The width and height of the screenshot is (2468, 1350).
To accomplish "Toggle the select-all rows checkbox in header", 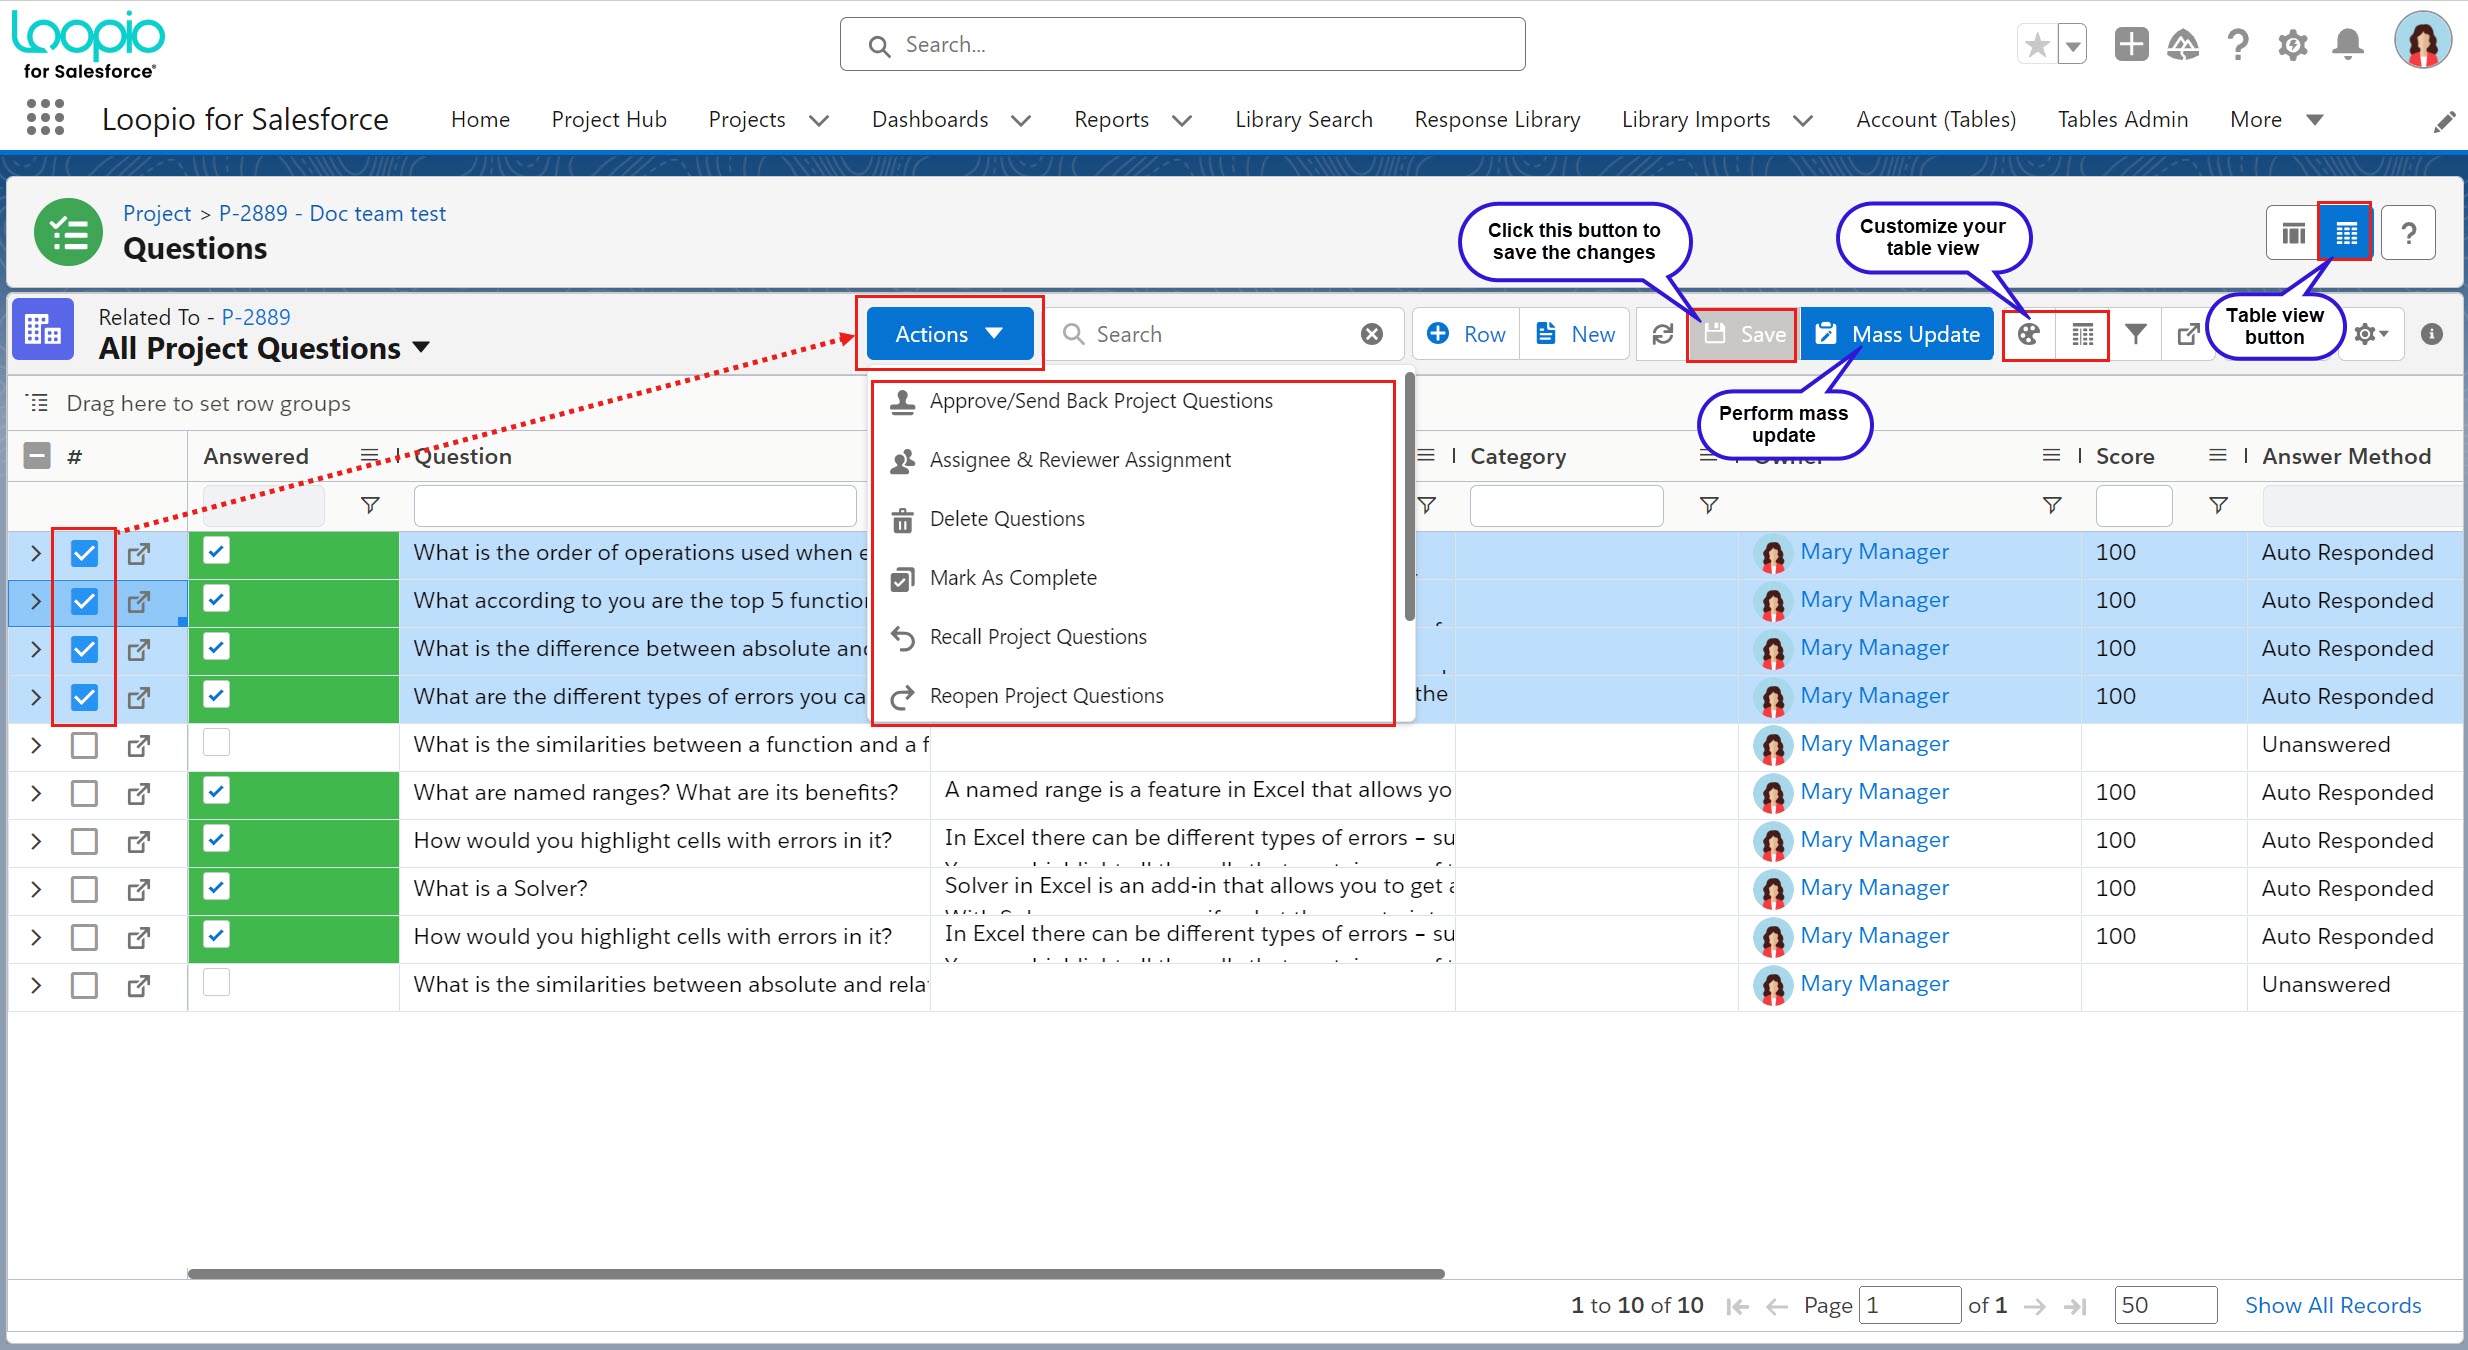I will (37, 456).
